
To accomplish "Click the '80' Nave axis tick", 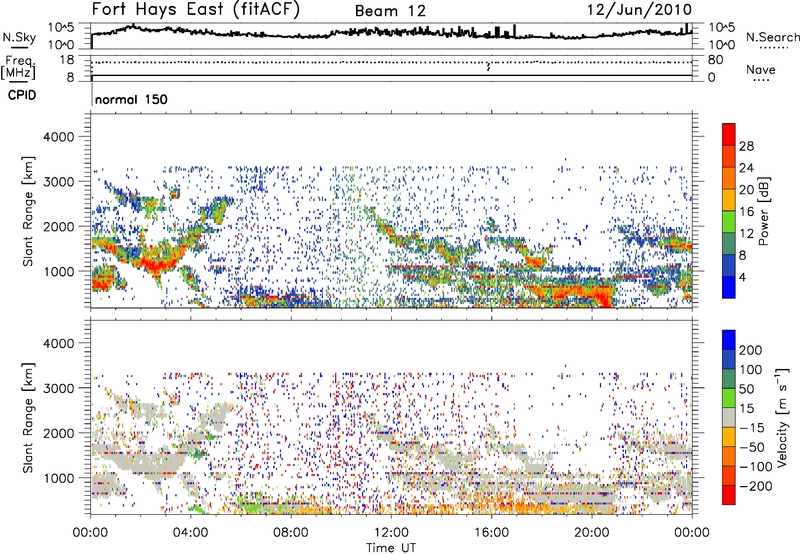I will pyautogui.click(x=716, y=60).
